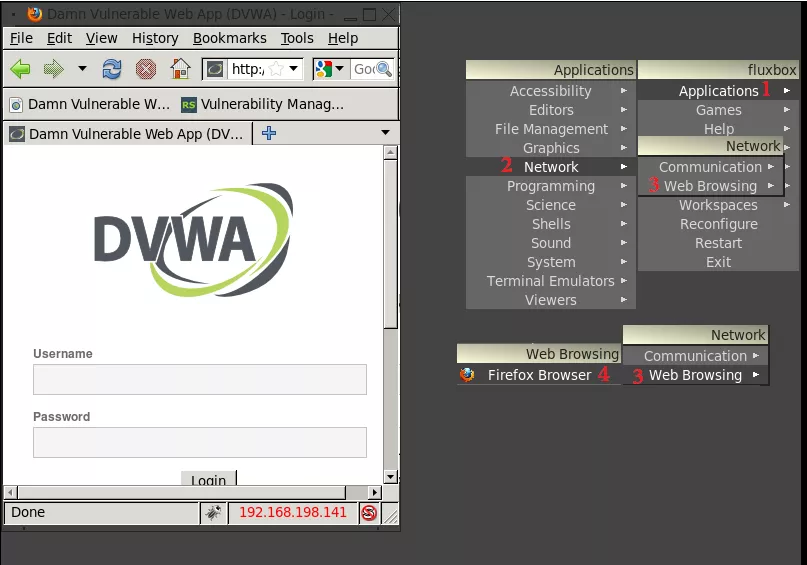The width and height of the screenshot is (807, 565).
Task: Expand the Science submenu
Action: (551, 205)
